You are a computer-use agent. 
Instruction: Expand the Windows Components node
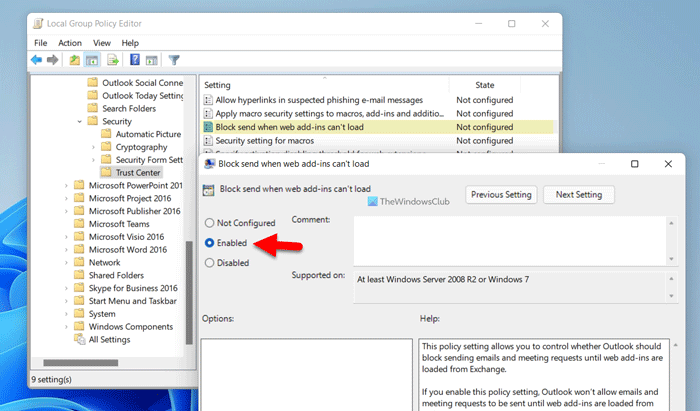click(x=66, y=327)
